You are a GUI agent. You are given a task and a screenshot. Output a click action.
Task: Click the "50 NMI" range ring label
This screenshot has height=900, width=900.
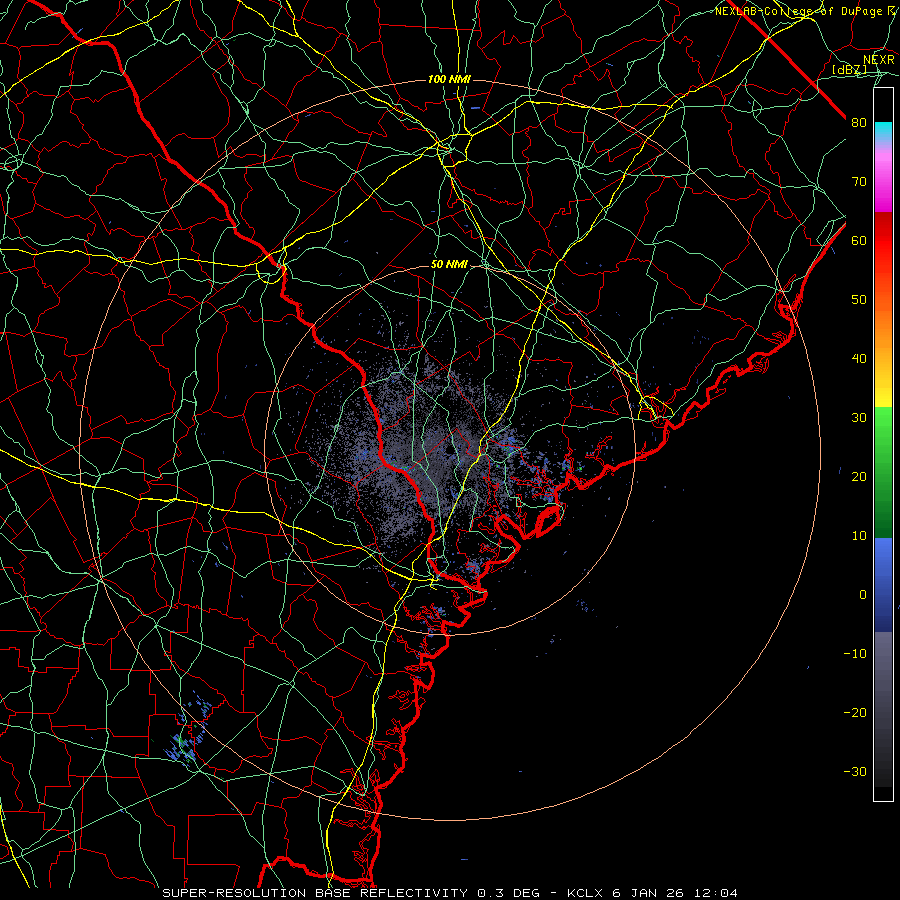click(449, 265)
